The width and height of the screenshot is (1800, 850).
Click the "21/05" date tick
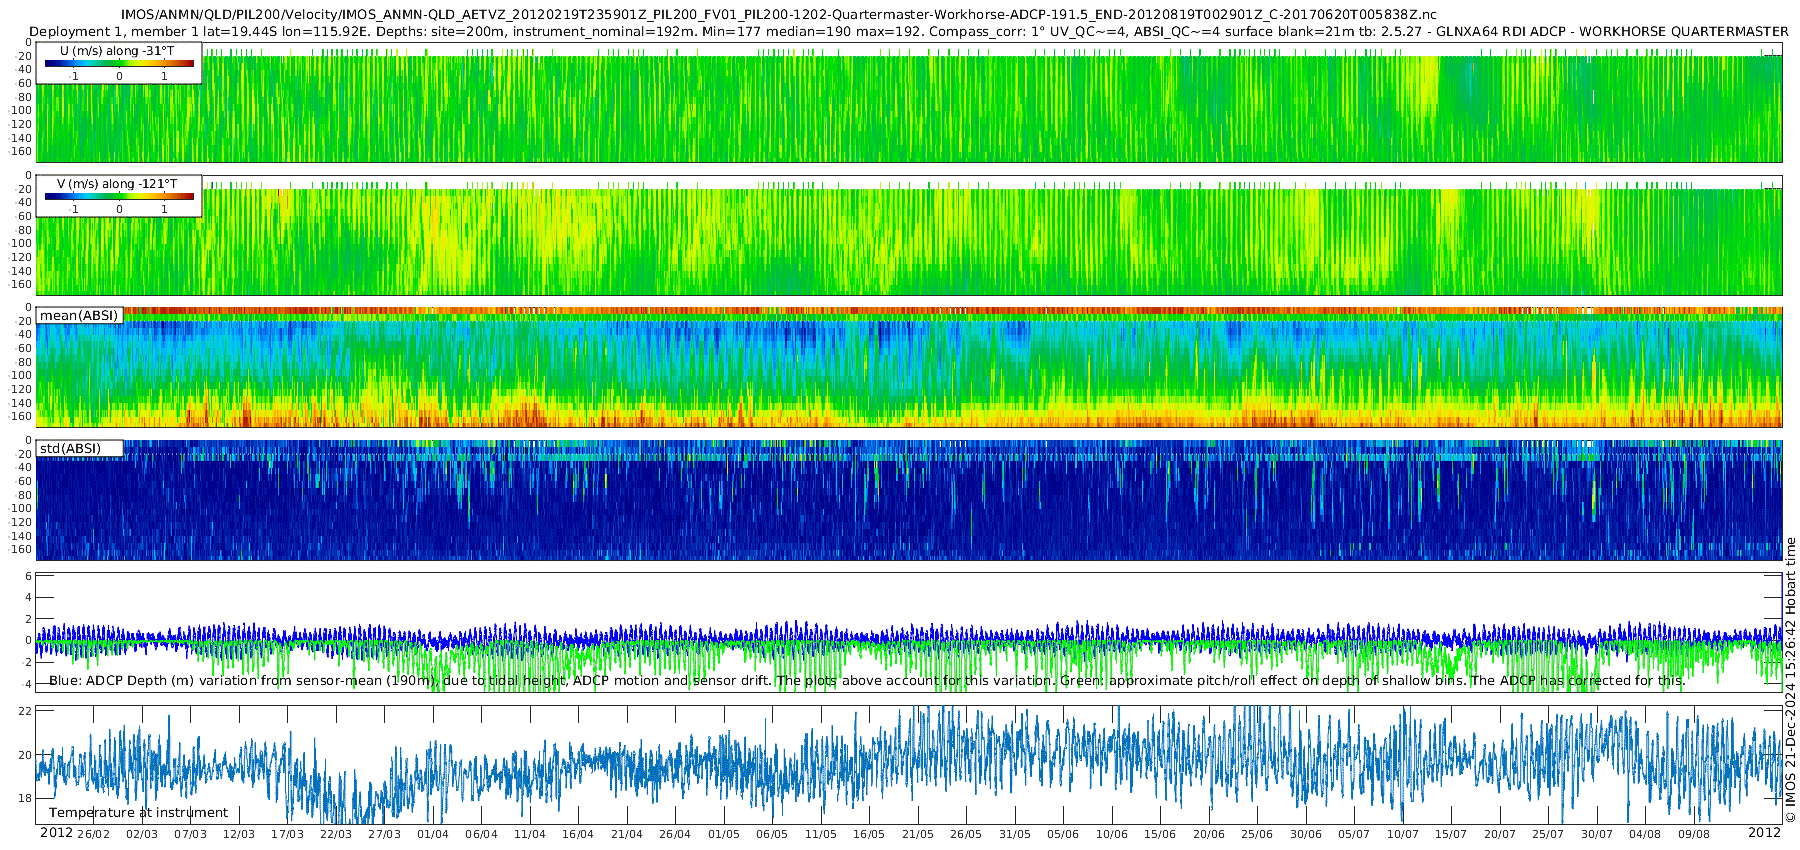click(918, 835)
